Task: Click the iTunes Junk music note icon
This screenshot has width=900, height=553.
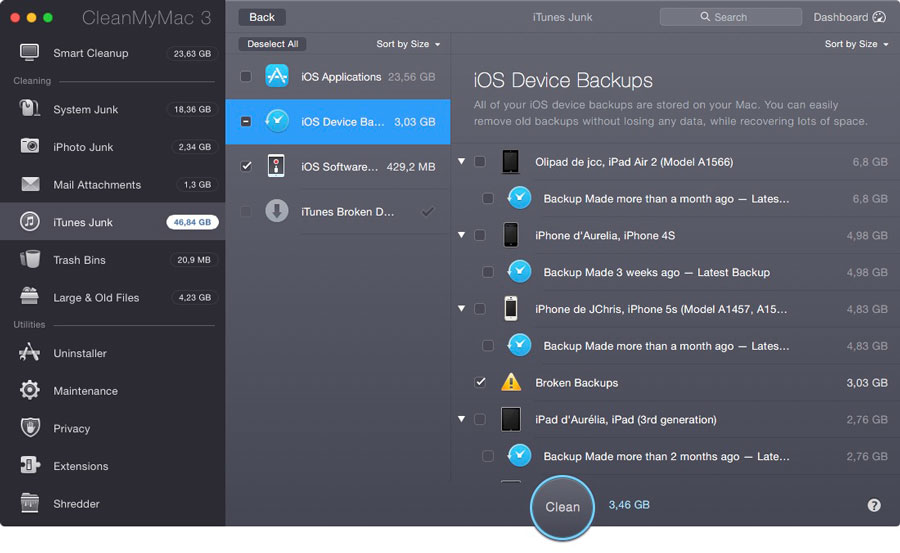Action: tap(30, 221)
